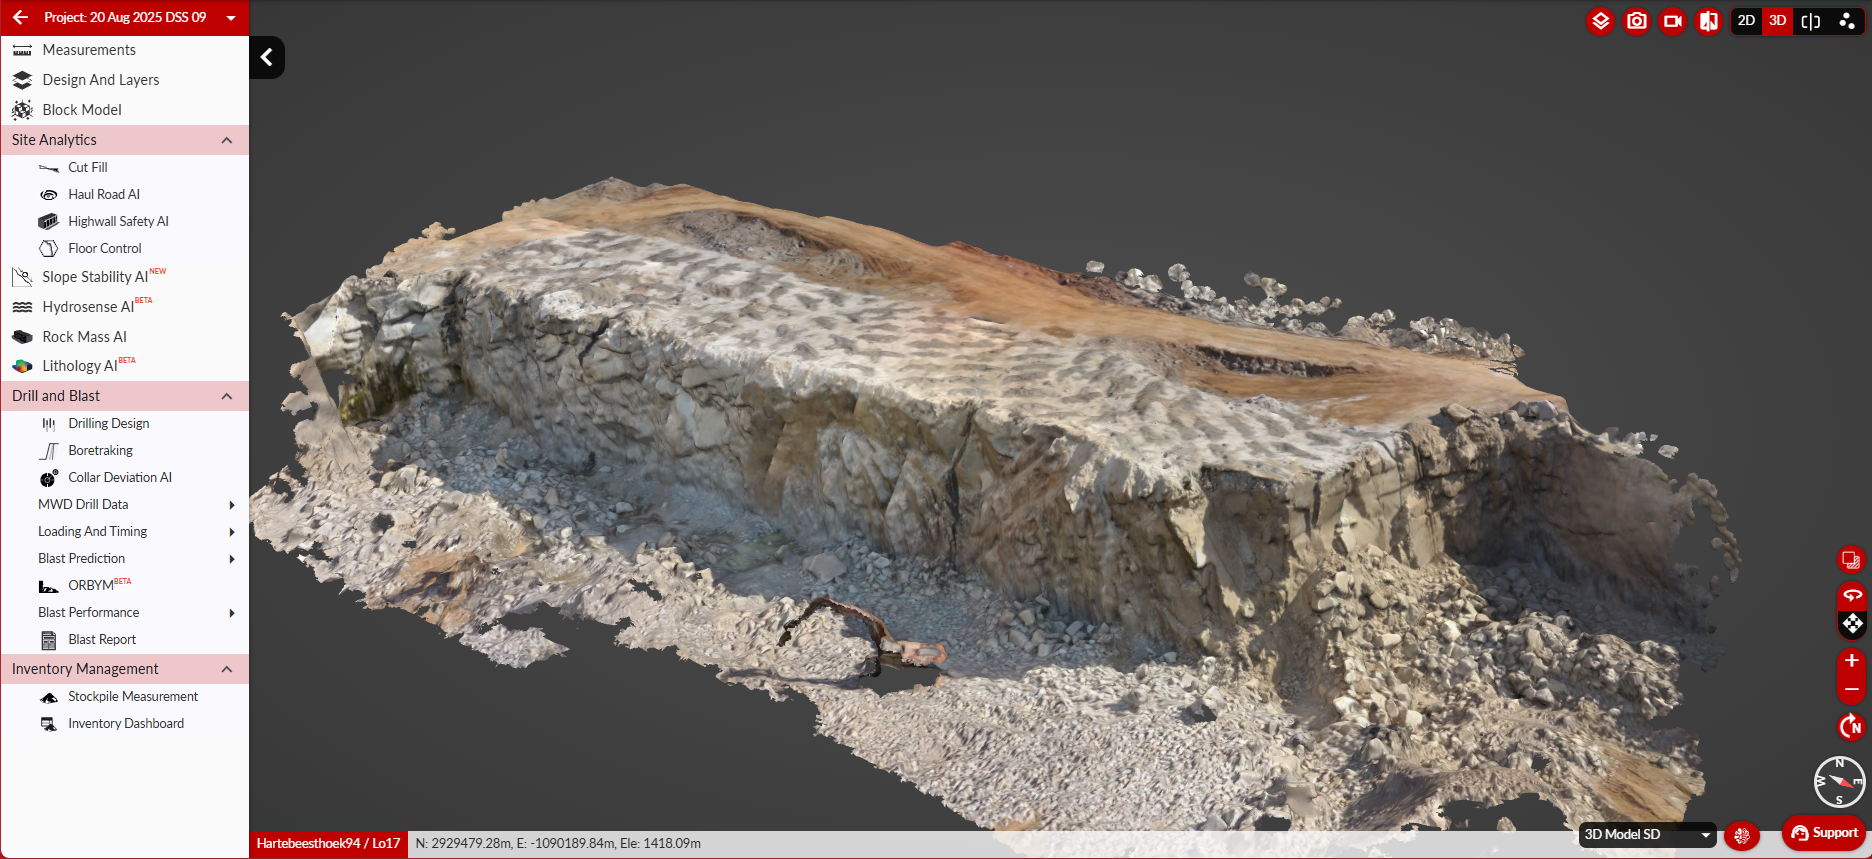Click the red brain icon in status bar

[x=1742, y=835]
